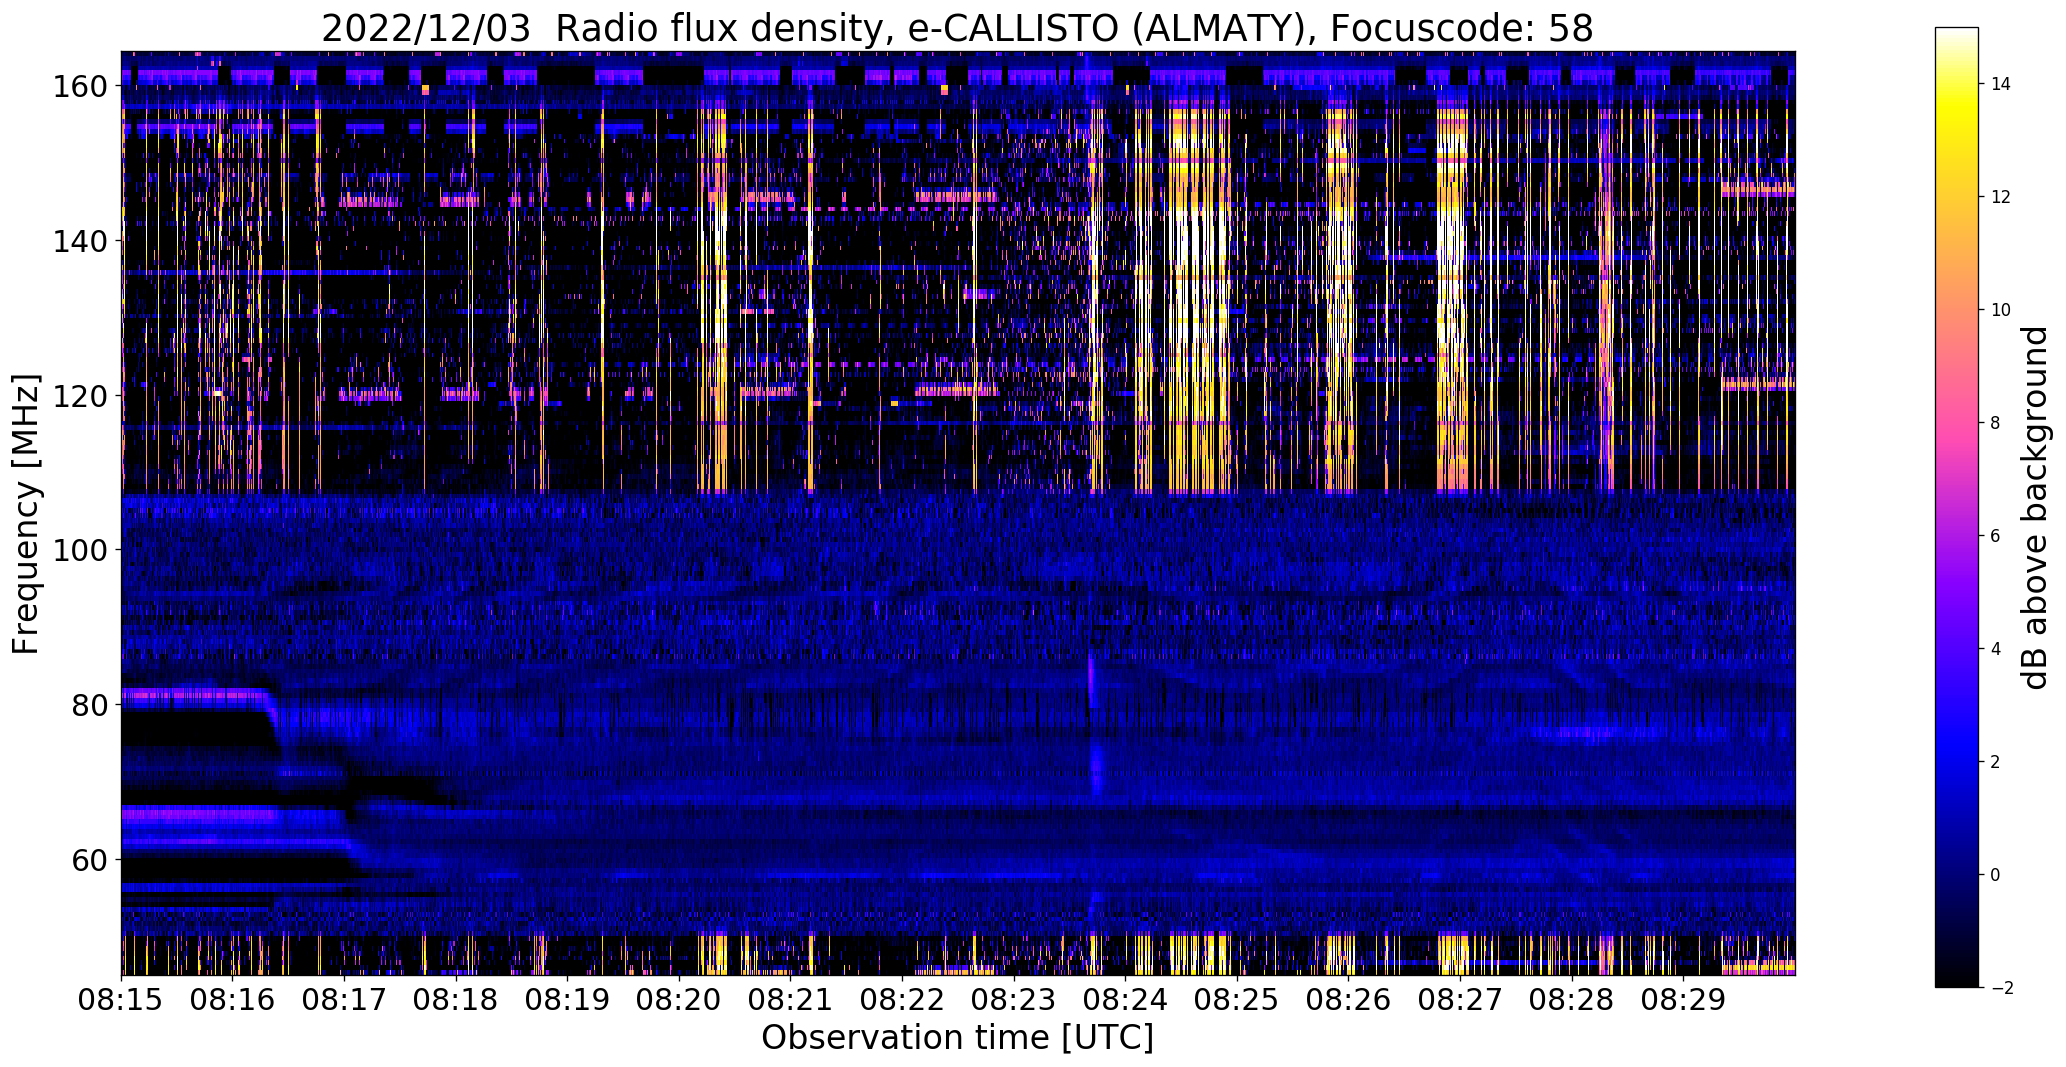Click the 08:28 time tick label
The image size is (2066, 1067).
pos(1572,999)
